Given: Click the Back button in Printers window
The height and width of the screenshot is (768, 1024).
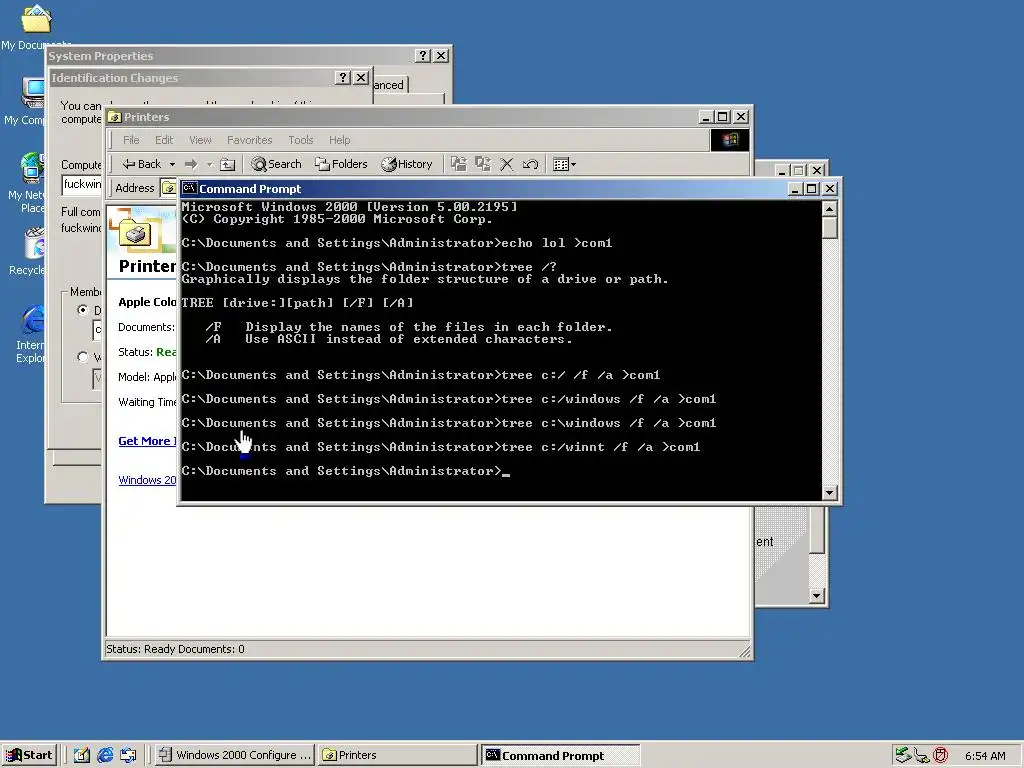Looking at the screenshot, I should tap(142, 164).
